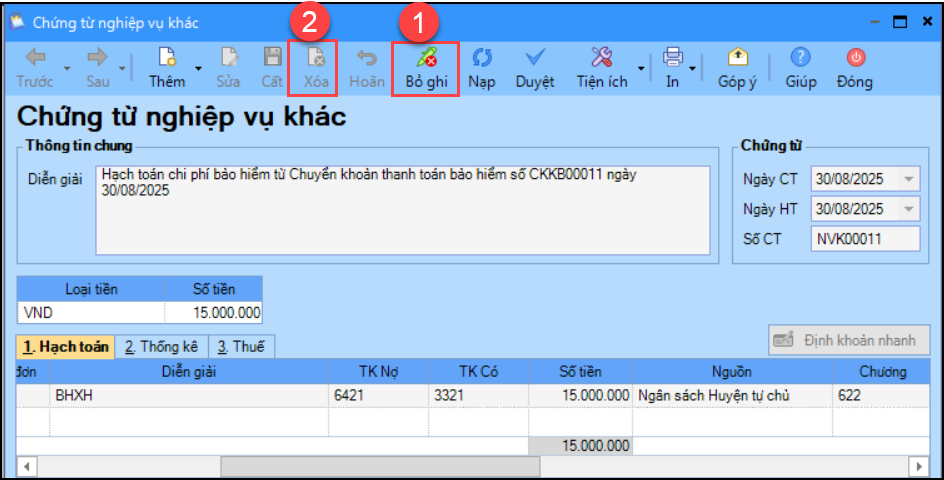Maximize the Chứng từ nghiệp vụ khác window
This screenshot has width=944, height=480.
[900, 22]
